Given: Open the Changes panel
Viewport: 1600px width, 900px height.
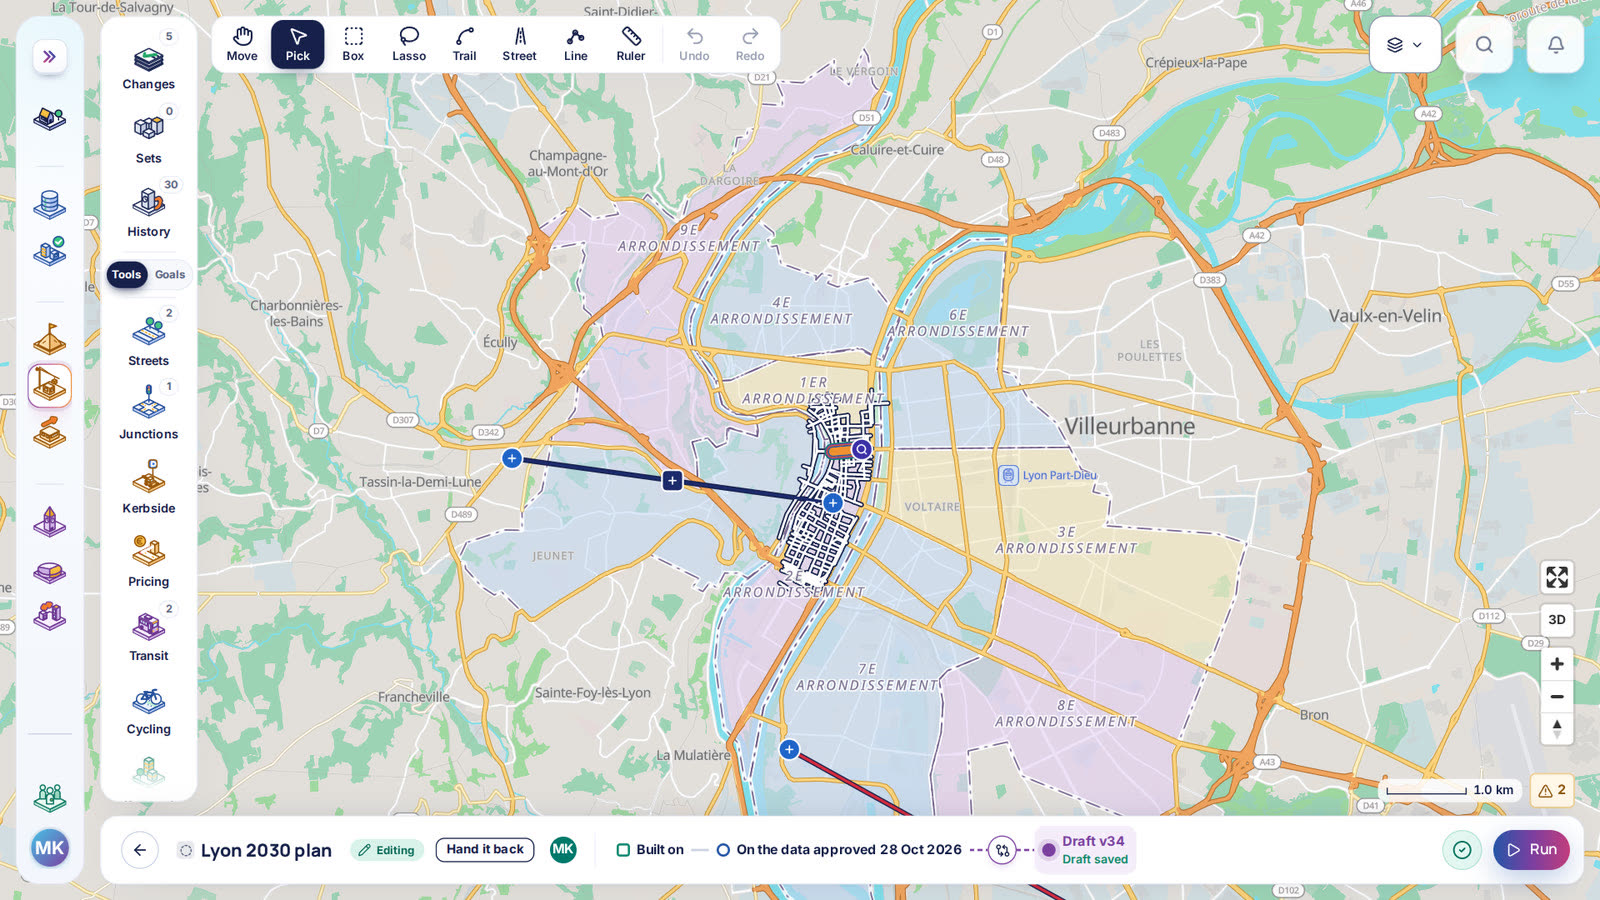Looking at the screenshot, I should pyautogui.click(x=149, y=63).
